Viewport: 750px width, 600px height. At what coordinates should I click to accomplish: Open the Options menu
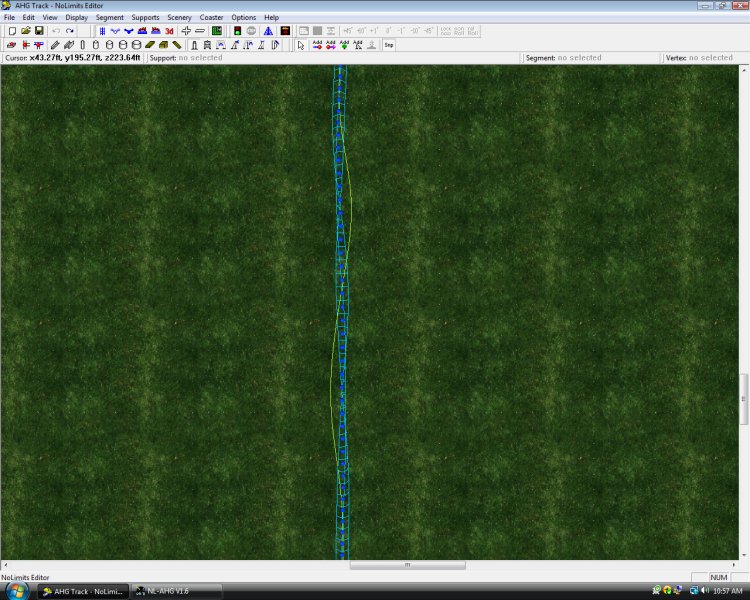[x=243, y=17]
